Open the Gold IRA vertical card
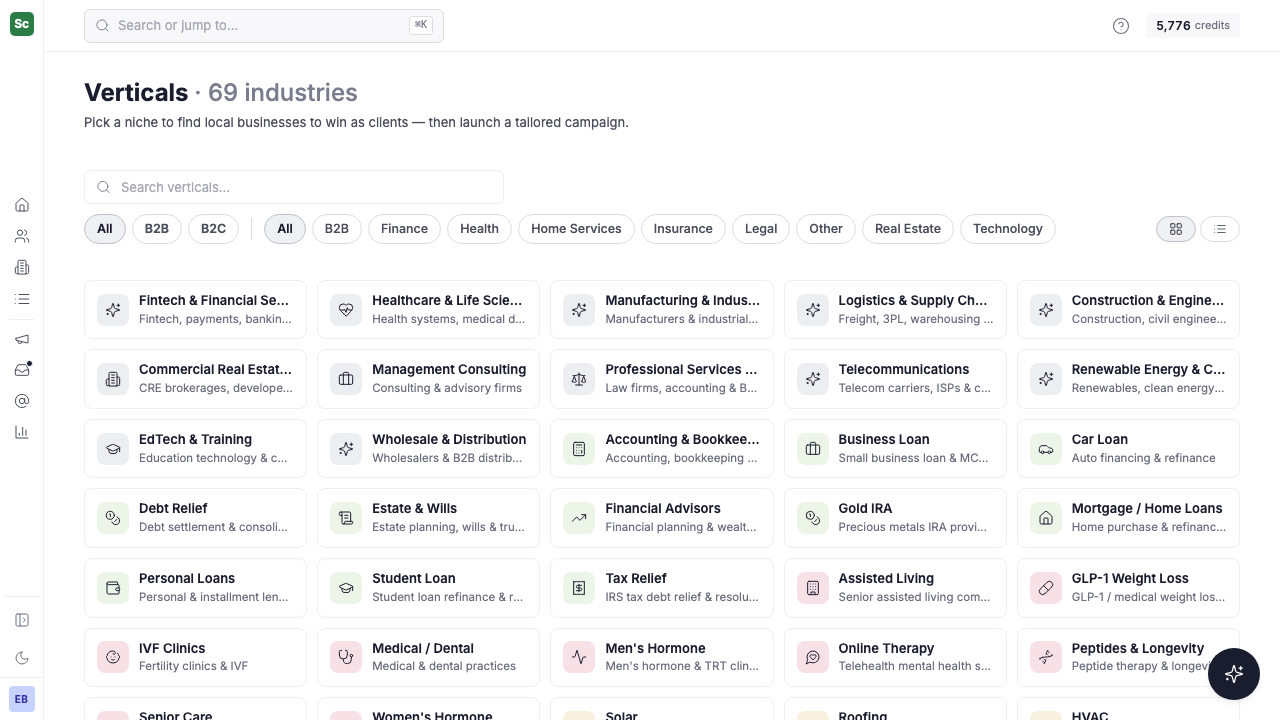 click(895, 518)
